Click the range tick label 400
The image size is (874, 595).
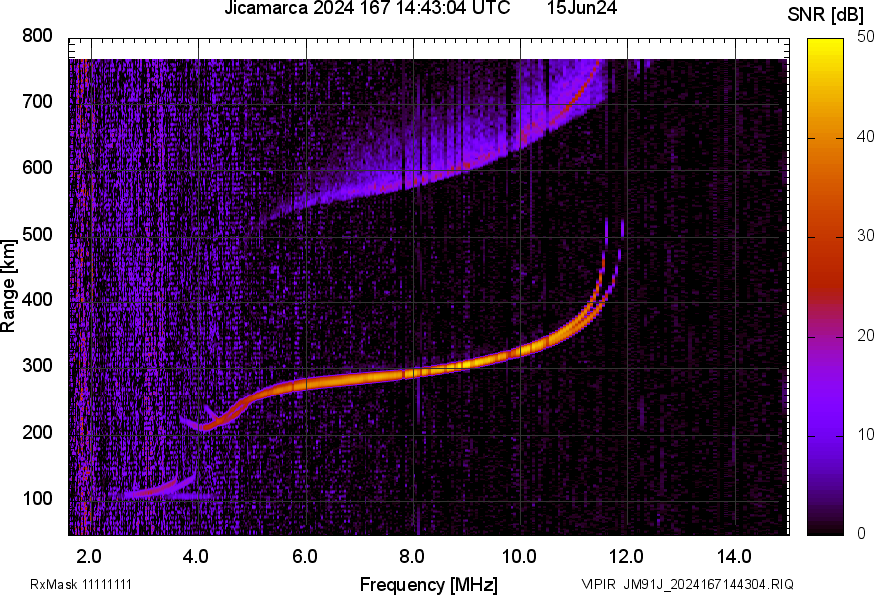(x=37, y=300)
